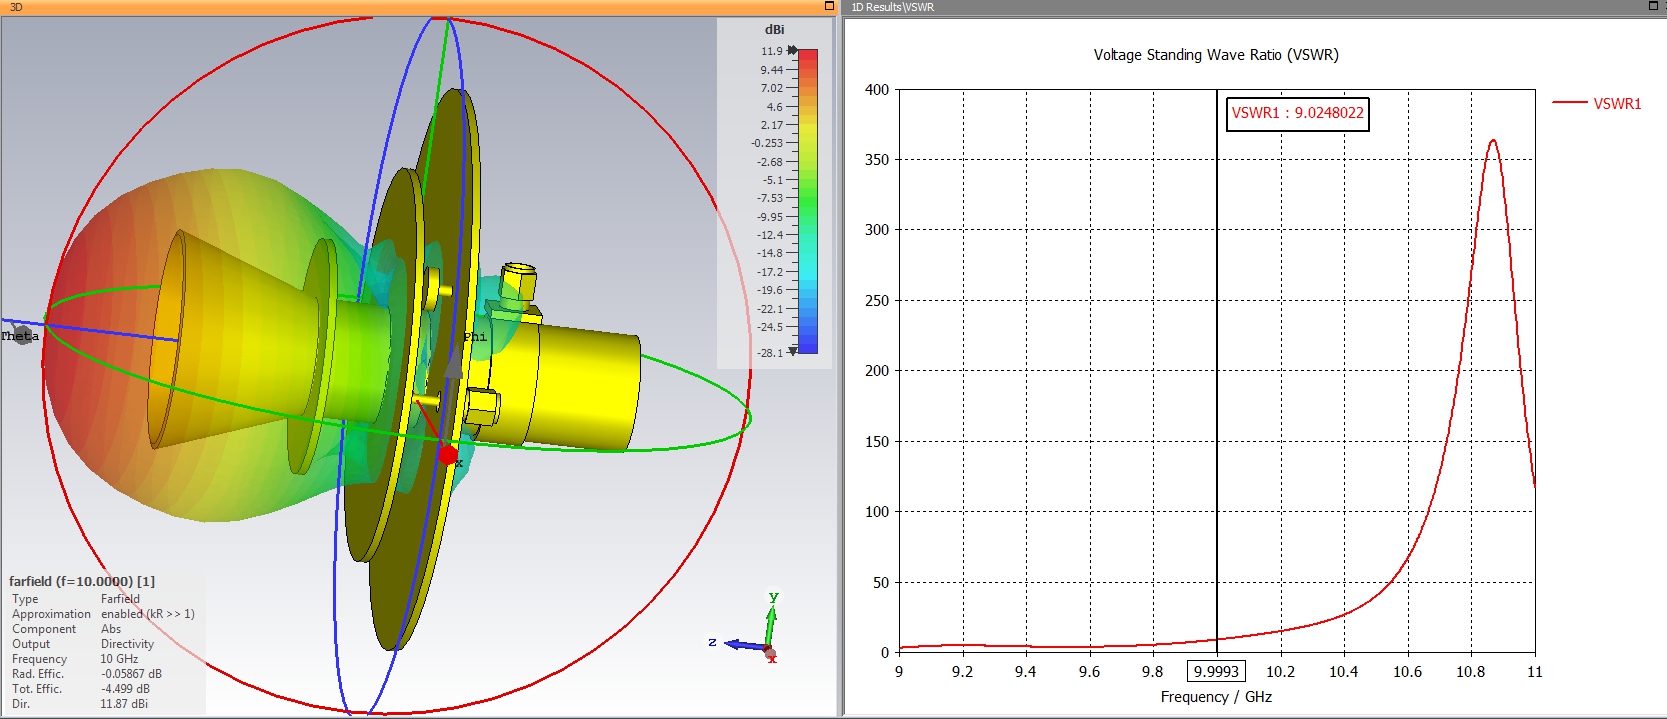This screenshot has width=1667, height=719.
Task: Click the red origin dot on the antenna model
Action: pyautogui.click(x=448, y=455)
